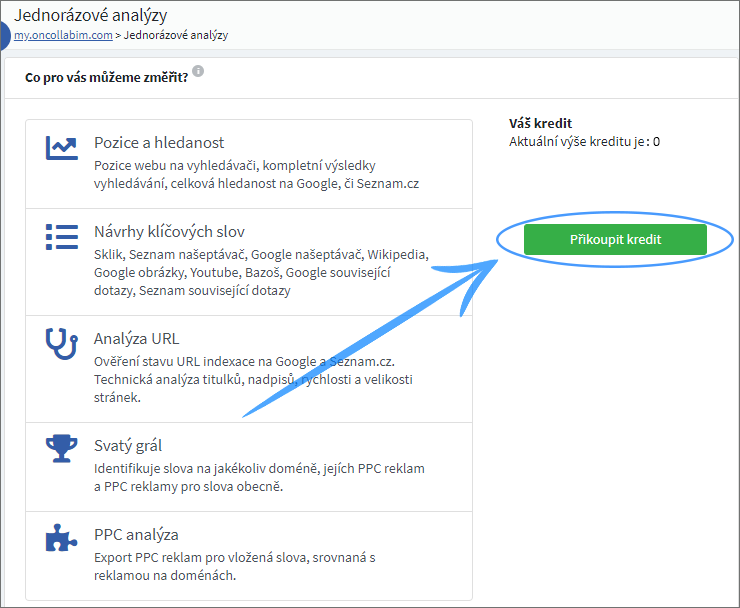
Task: Click the Svatý grál trophy icon
Action: pyautogui.click(x=62, y=448)
